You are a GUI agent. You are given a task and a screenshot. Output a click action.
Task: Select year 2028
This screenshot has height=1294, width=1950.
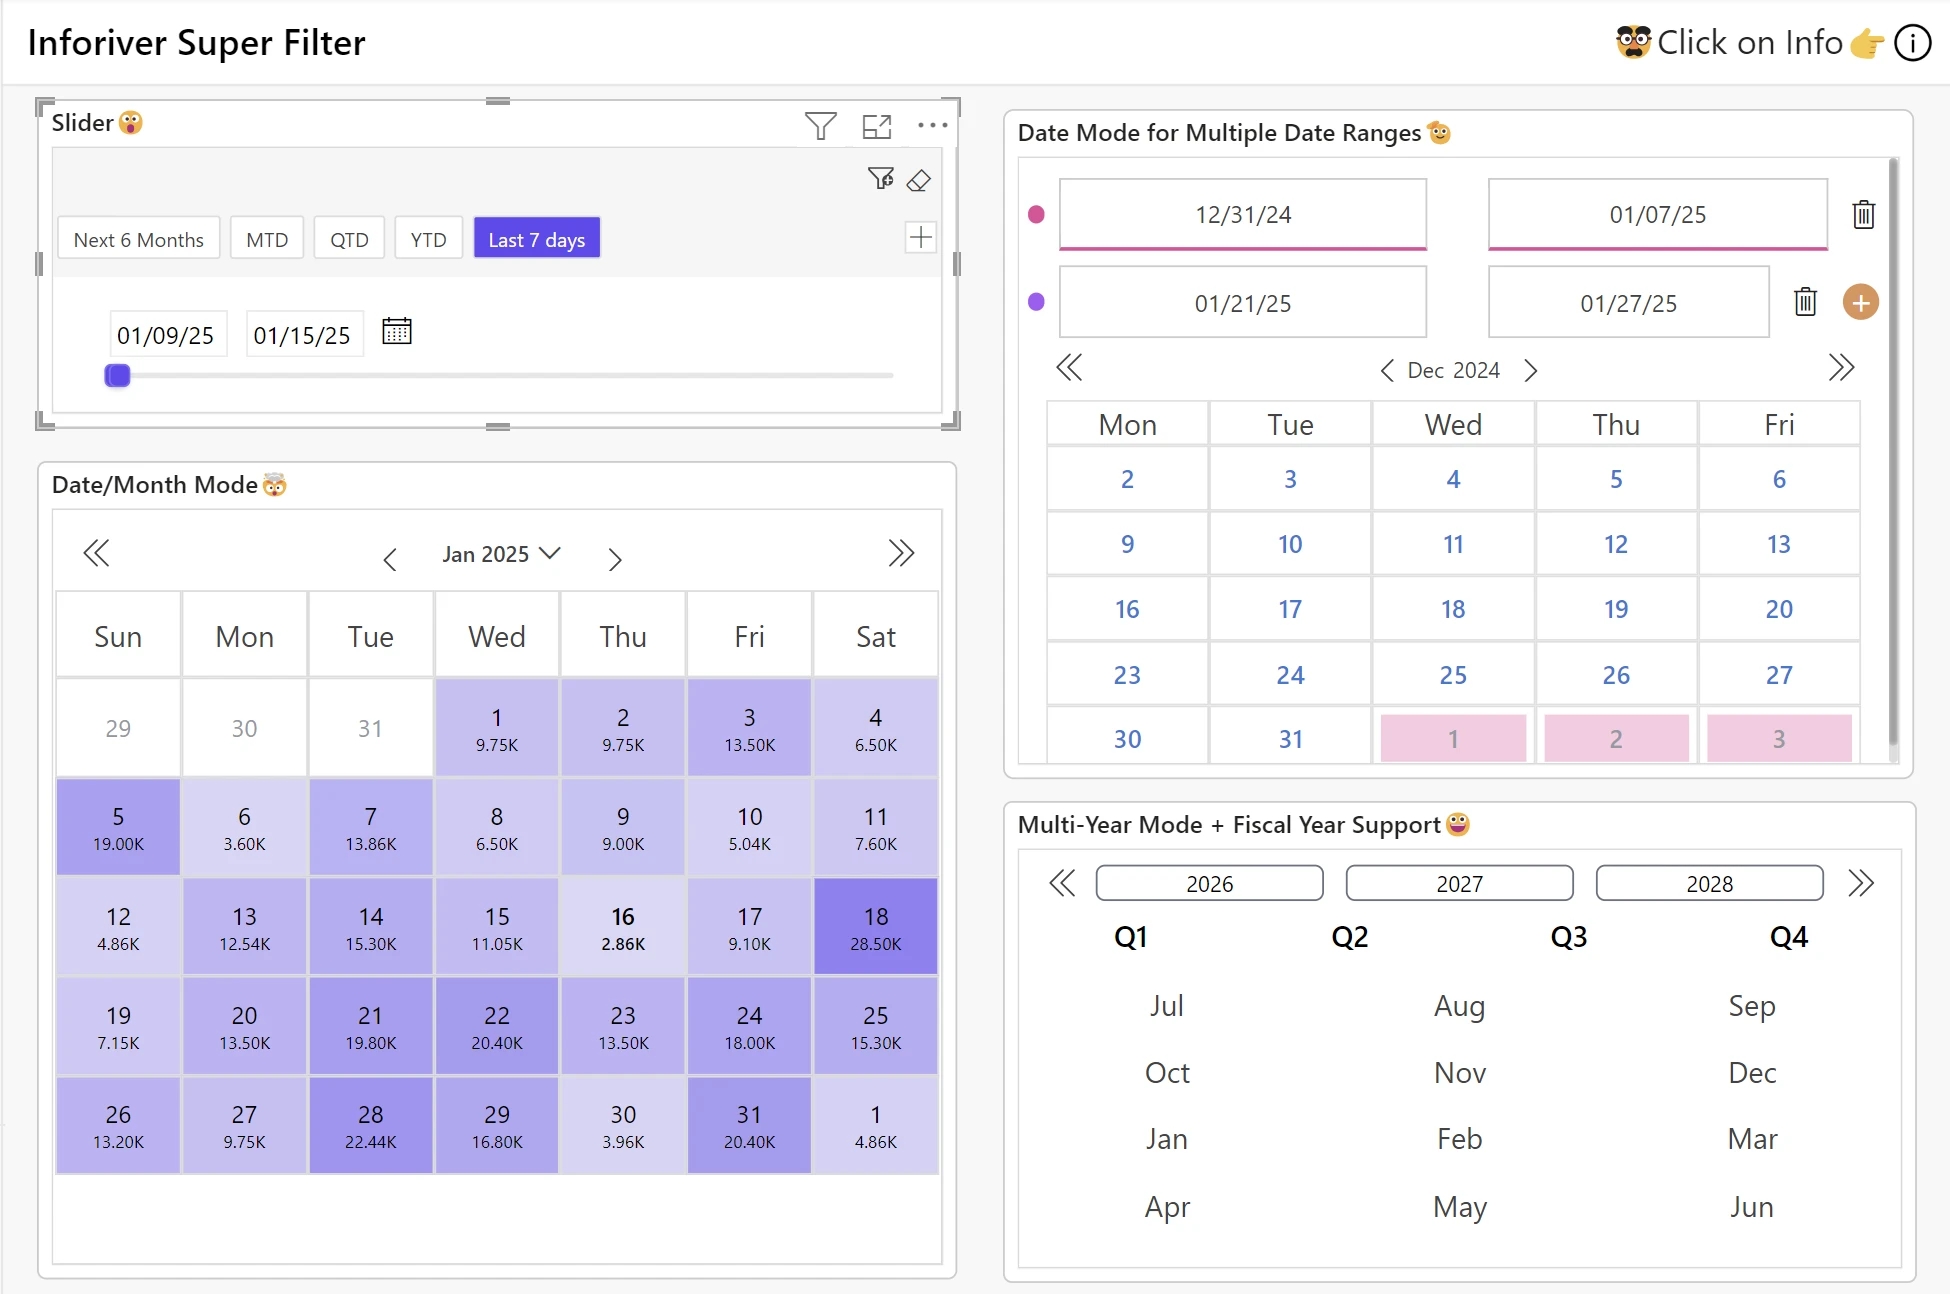pyautogui.click(x=1710, y=883)
